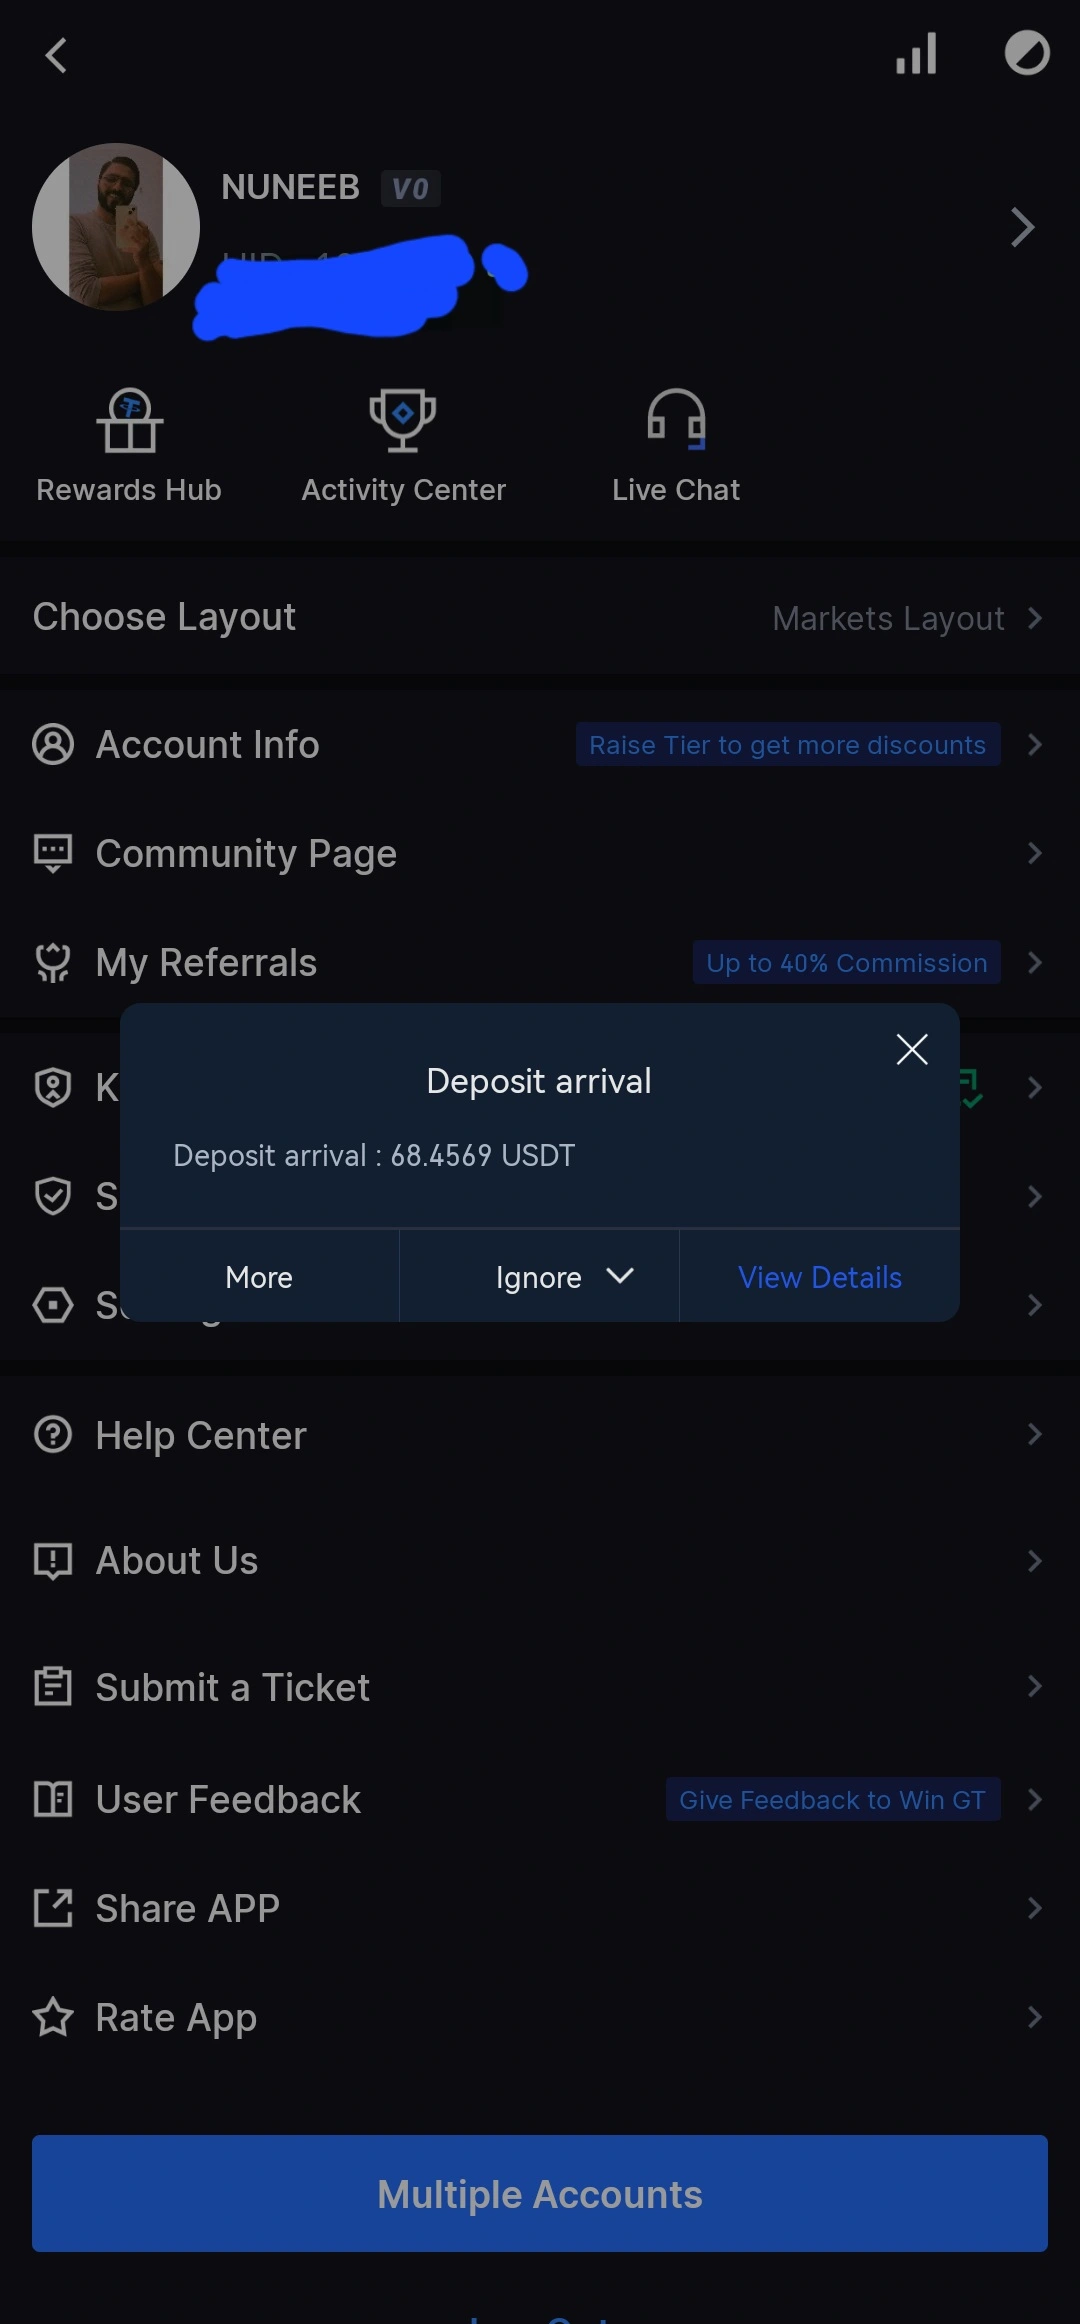This screenshot has height=2324, width=1080.
Task: Open Rewards Hub gift icon
Action: 130,420
